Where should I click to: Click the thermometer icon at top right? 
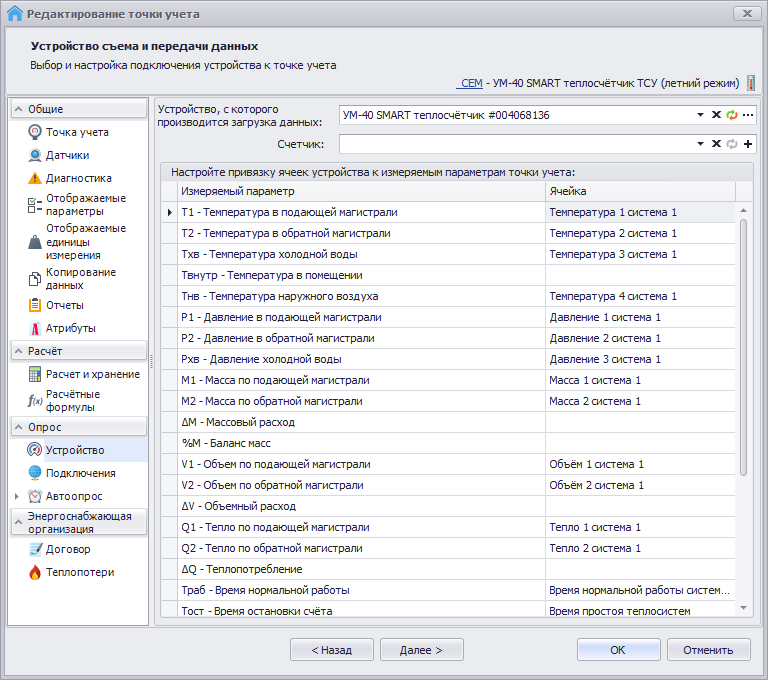[x=751, y=83]
